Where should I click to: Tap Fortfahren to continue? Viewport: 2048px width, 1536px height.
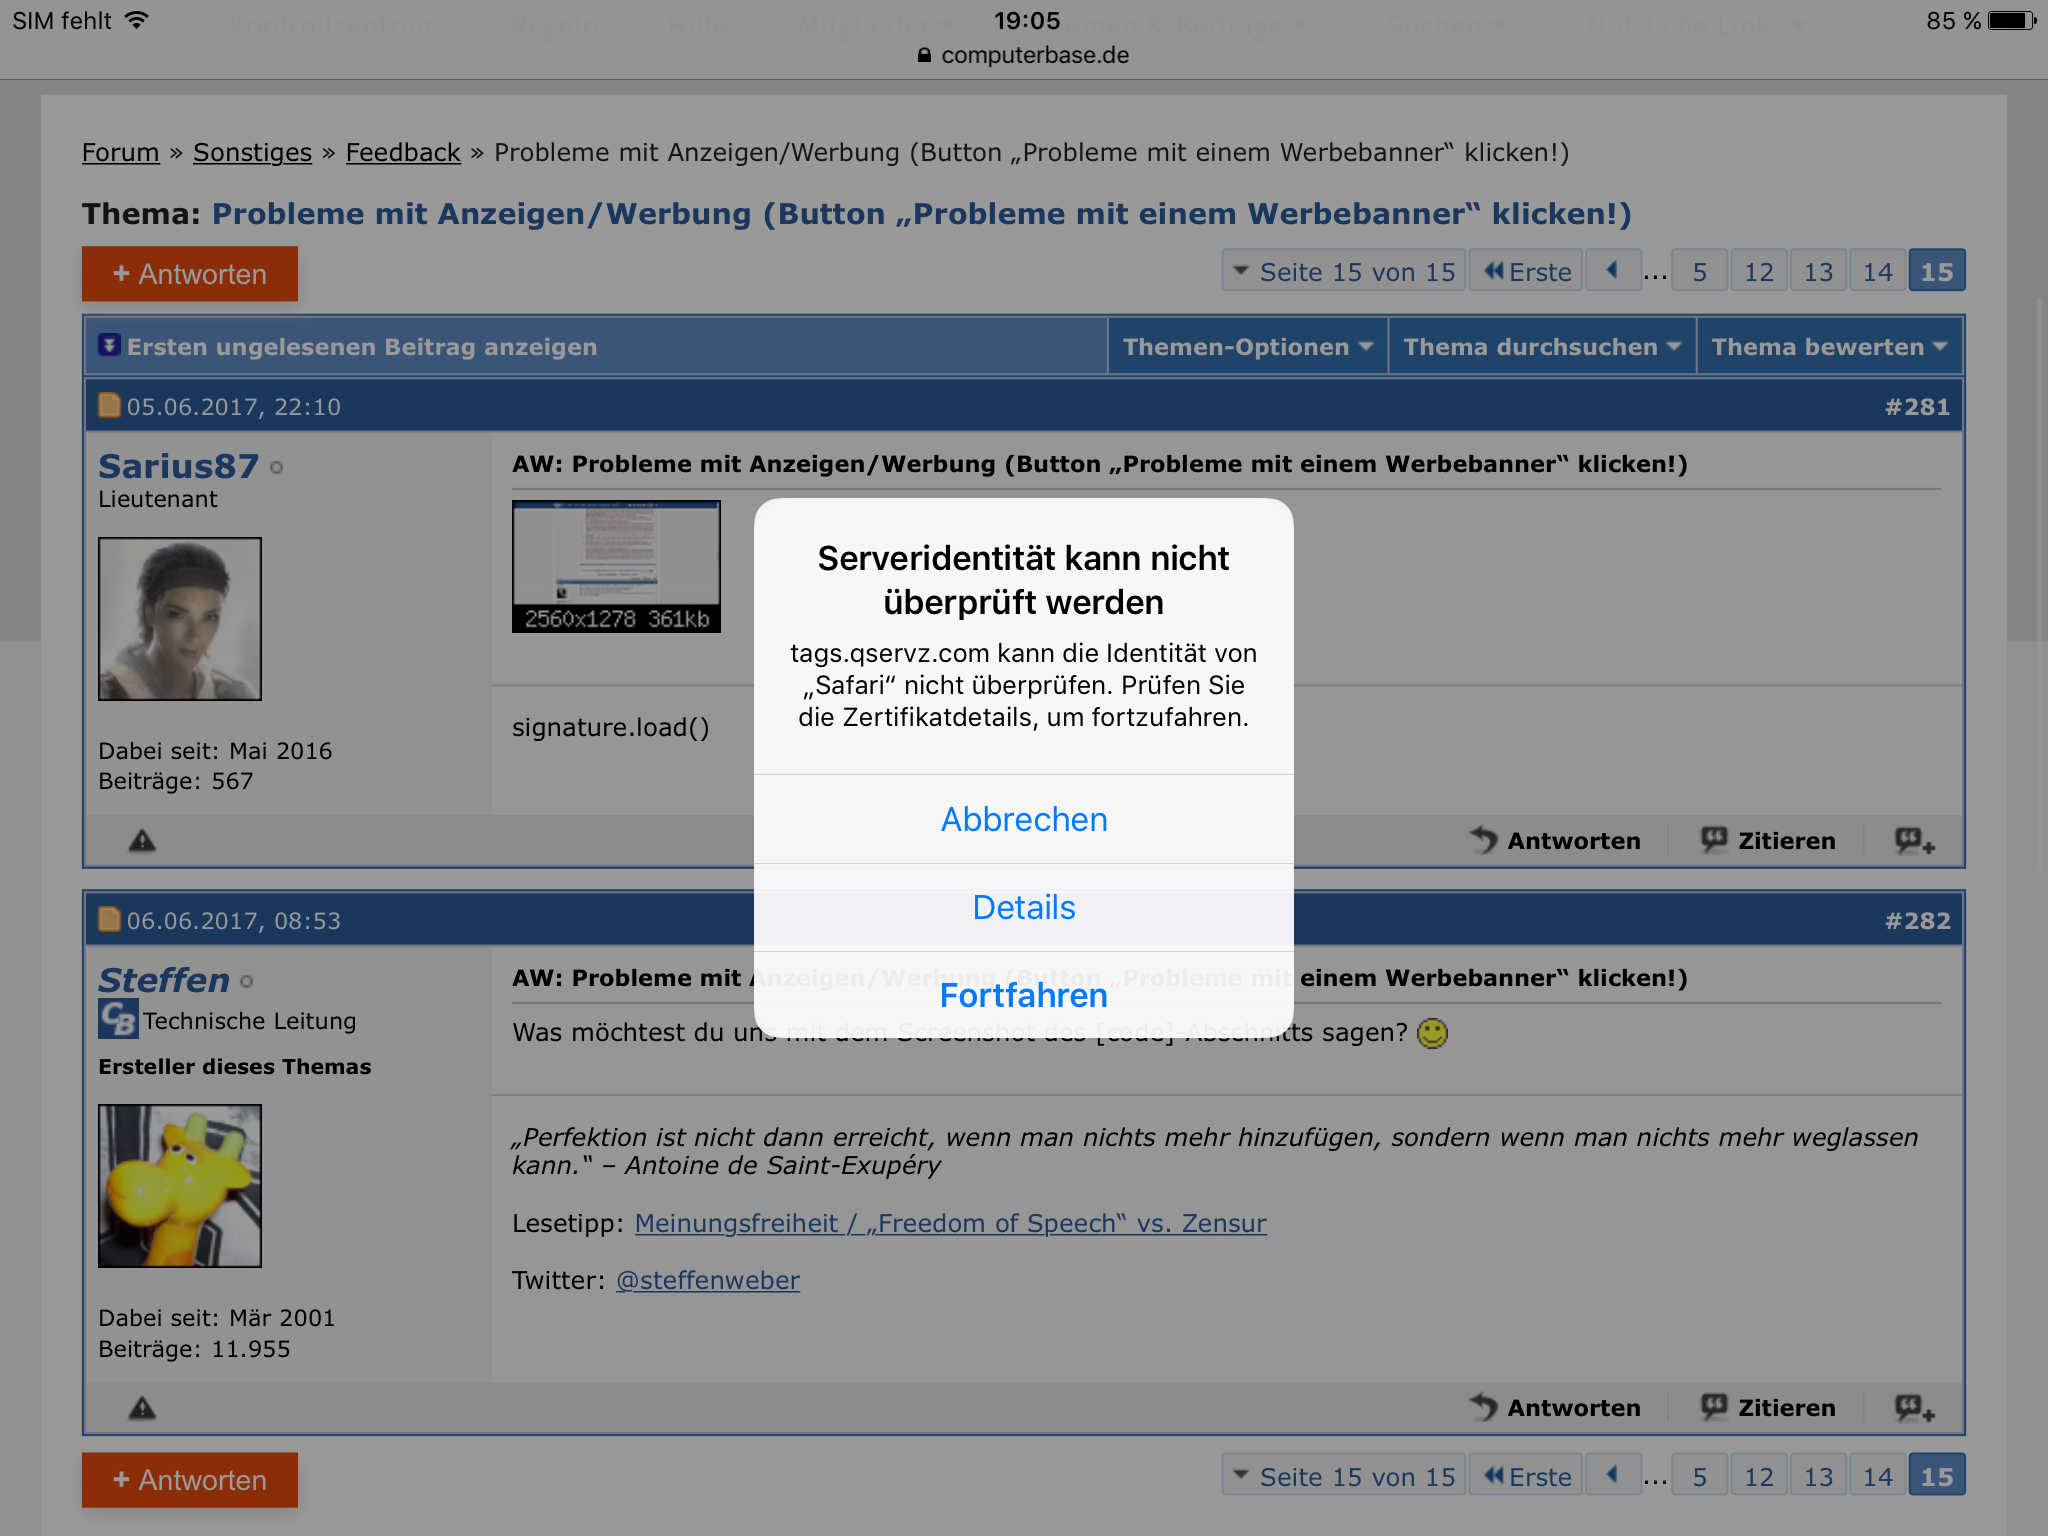[x=1023, y=995]
